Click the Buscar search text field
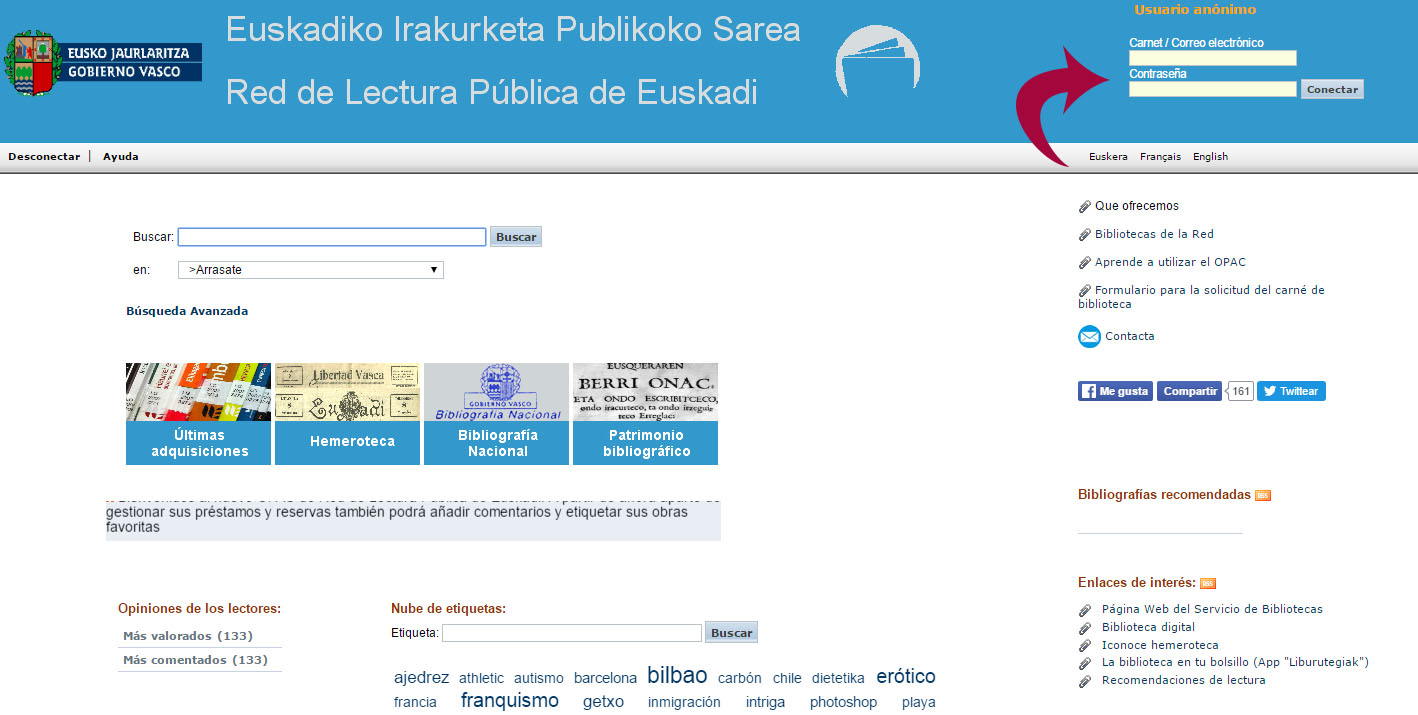This screenshot has width=1418, height=715. pyautogui.click(x=332, y=237)
